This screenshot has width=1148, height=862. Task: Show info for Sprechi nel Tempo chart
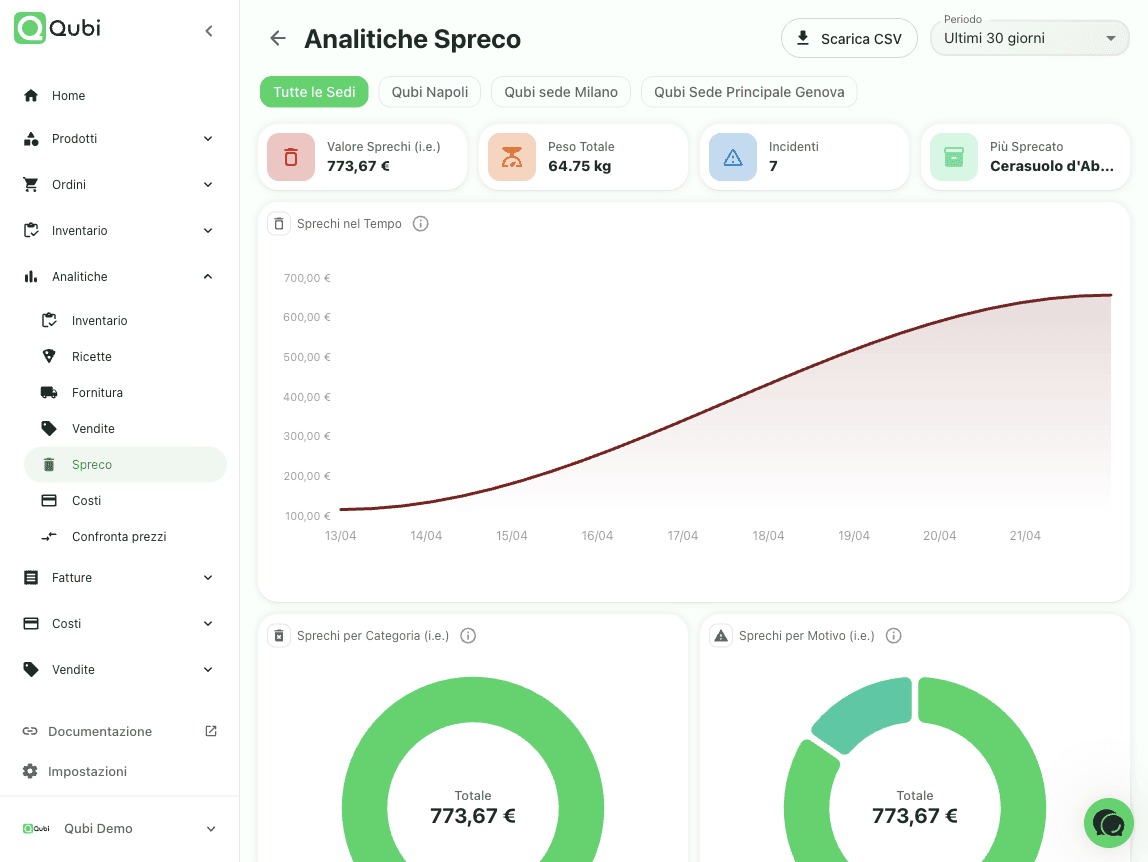(x=420, y=223)
